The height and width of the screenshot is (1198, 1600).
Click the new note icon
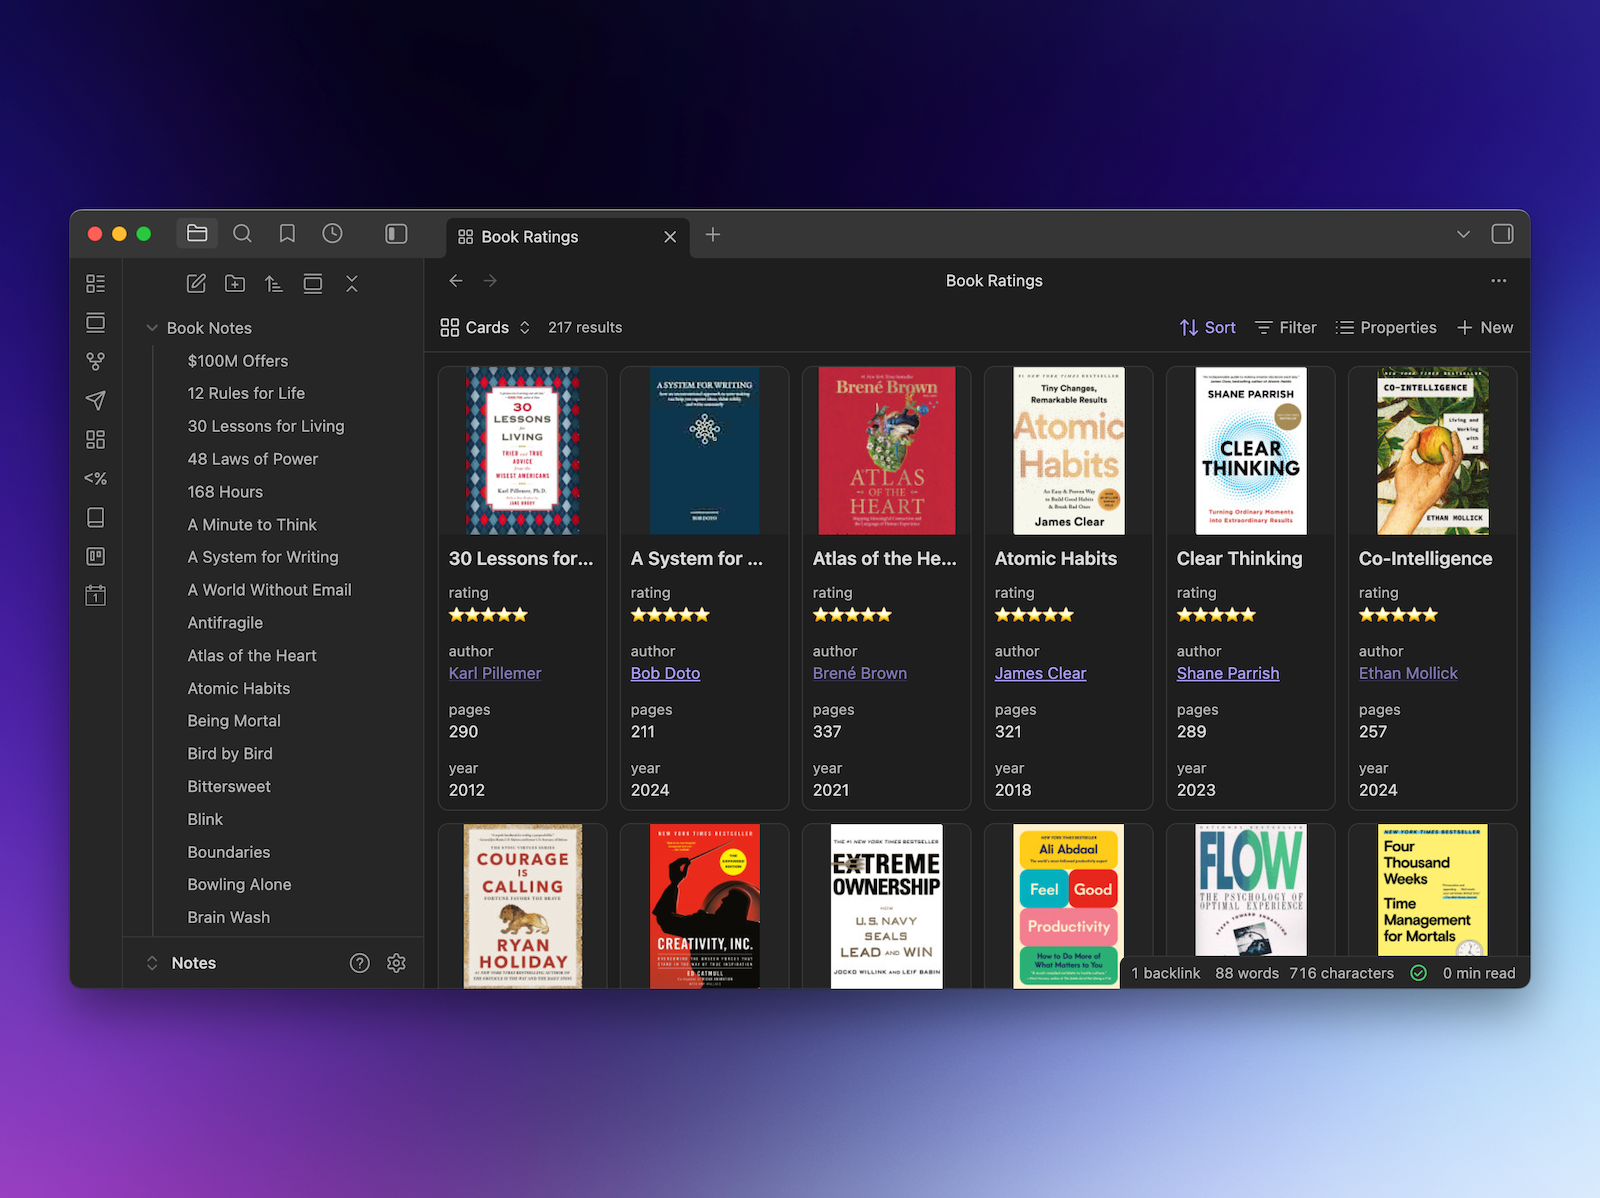[x=196, y=284]
